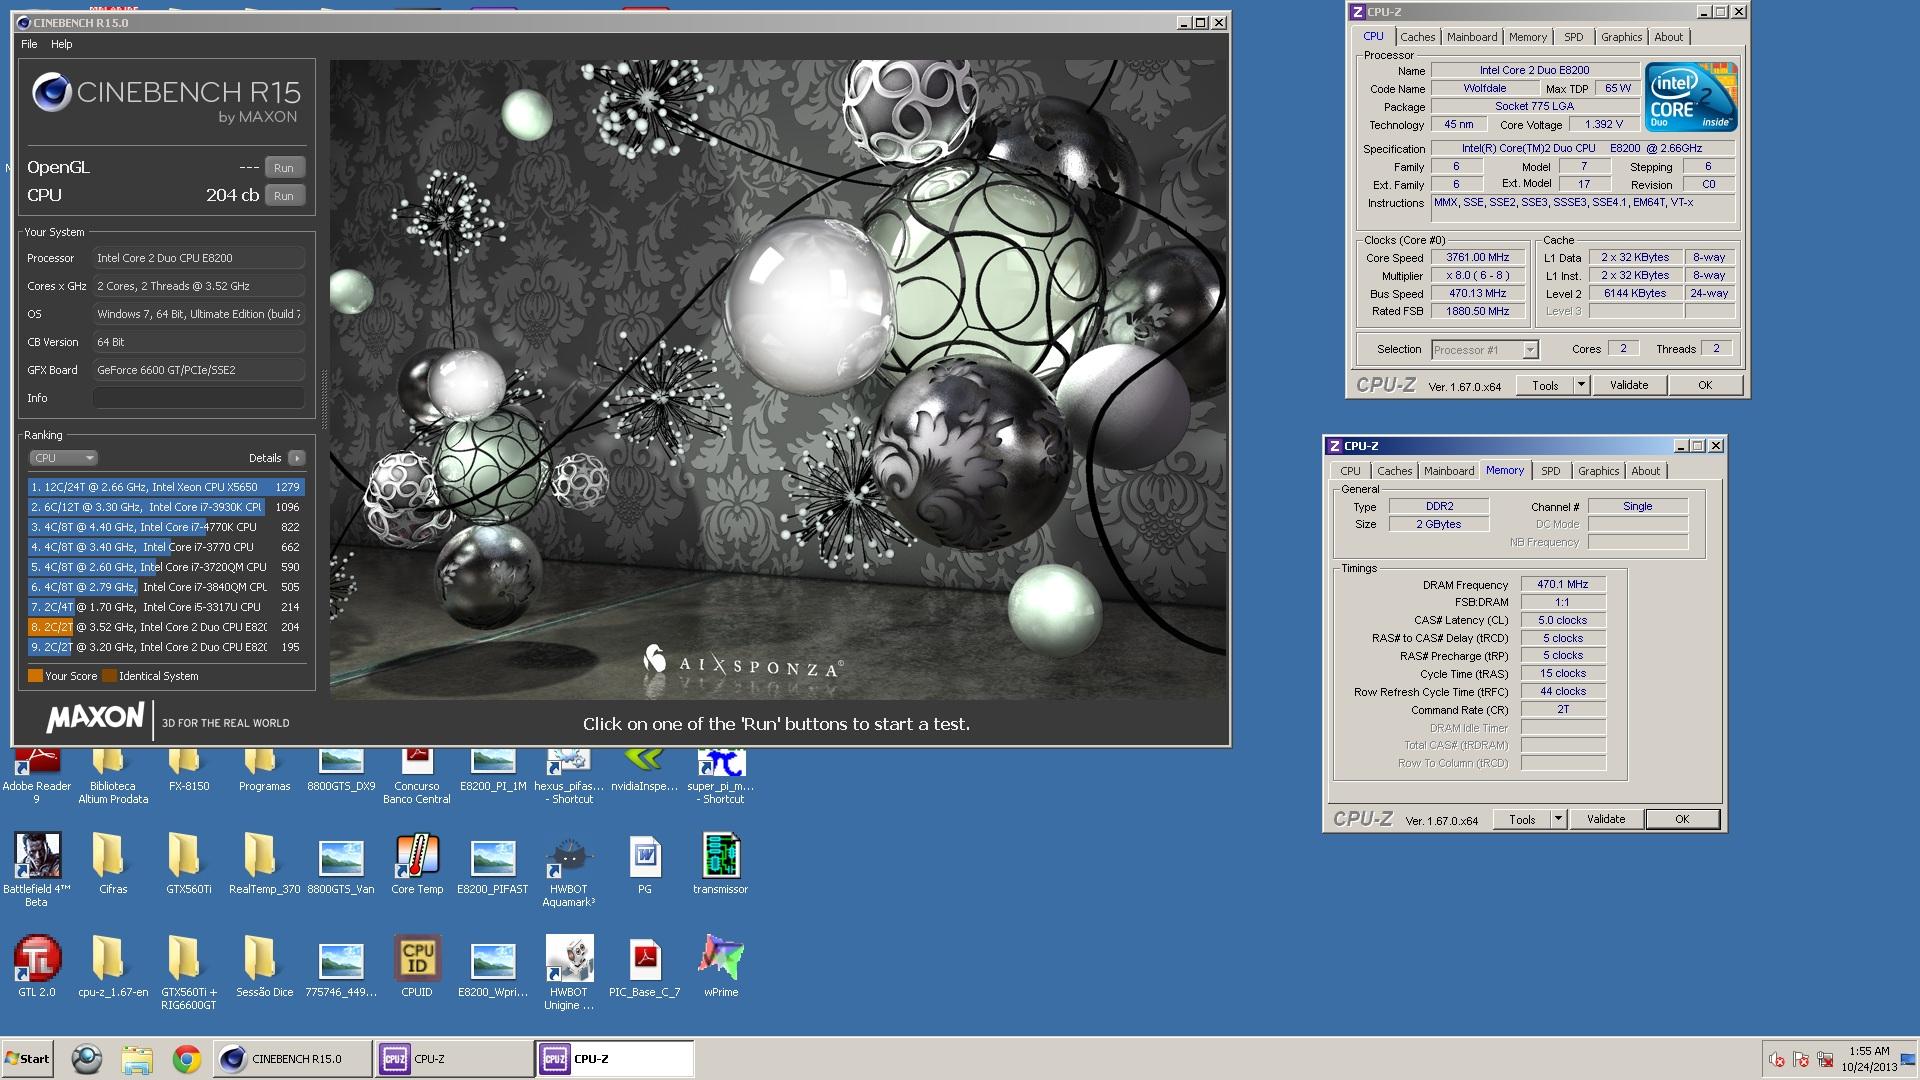1920x1080 pixels.
Task: Open Concurso Banco Central PDF icon
Action: (417, 776)
